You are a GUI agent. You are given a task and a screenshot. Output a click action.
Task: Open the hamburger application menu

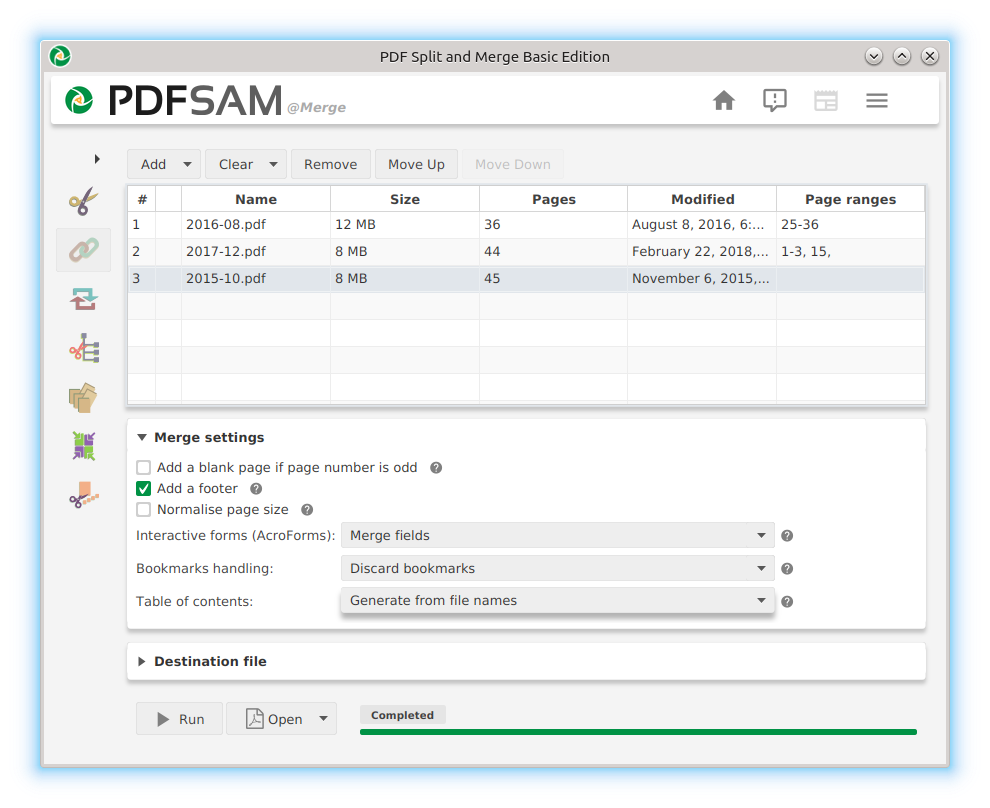[x=877, y=100]
